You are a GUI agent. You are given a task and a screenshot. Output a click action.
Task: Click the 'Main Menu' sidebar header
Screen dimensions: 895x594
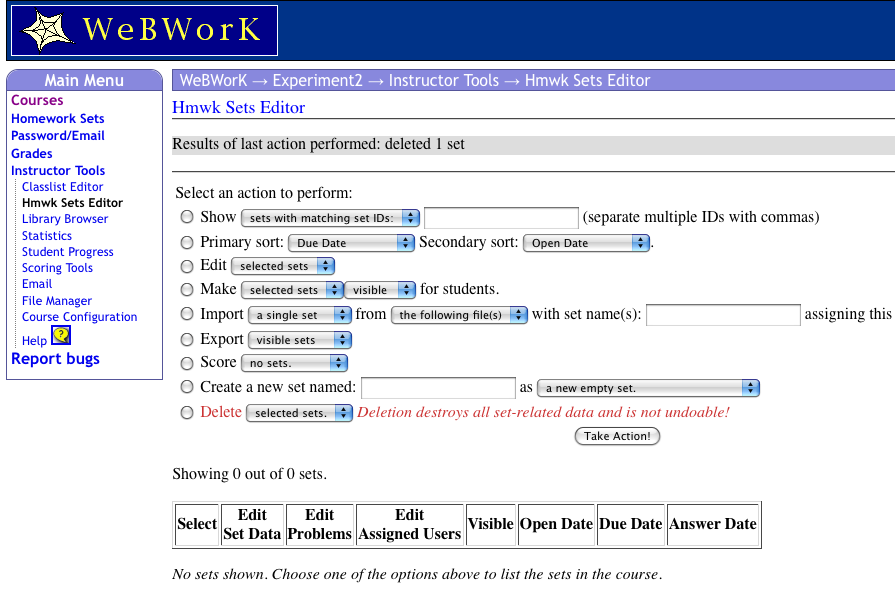84,80
